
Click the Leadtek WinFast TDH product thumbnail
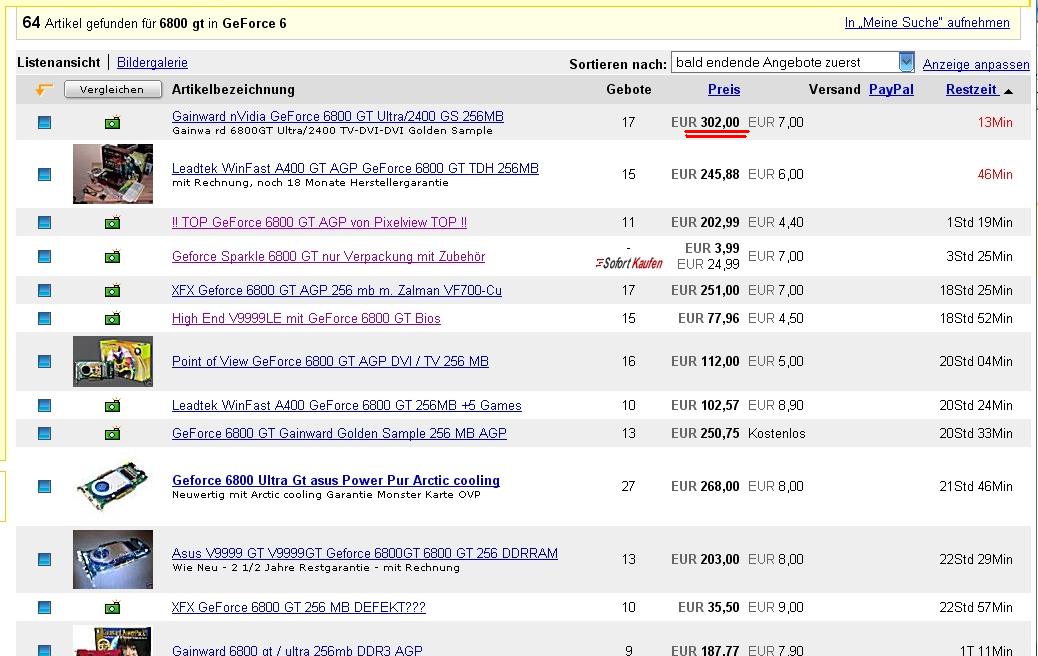[113, 174]
